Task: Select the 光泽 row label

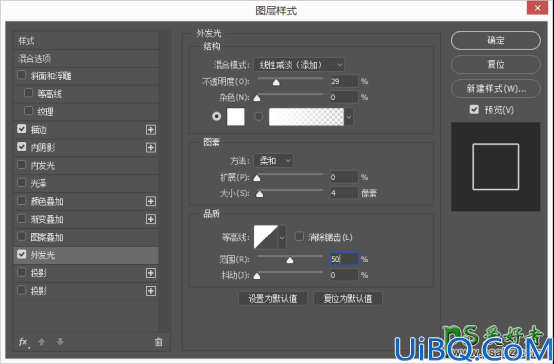Action: coord(38,183)
